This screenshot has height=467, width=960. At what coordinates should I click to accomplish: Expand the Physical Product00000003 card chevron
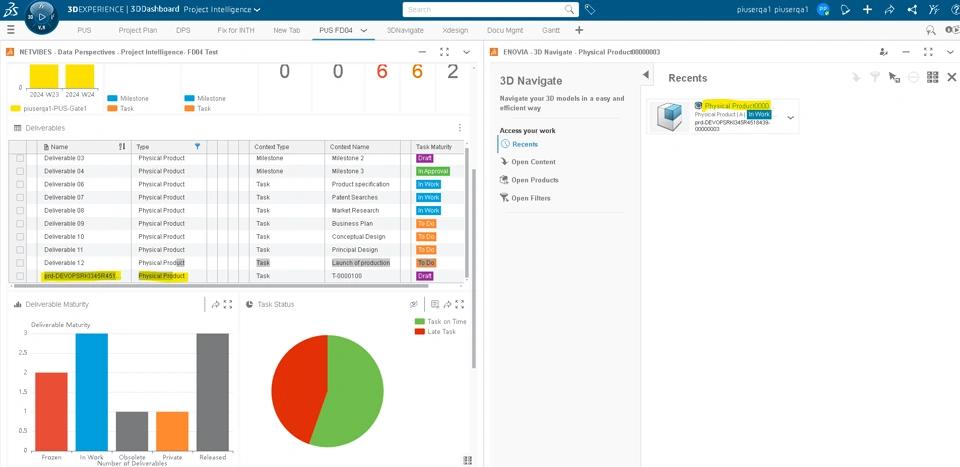[x=790, y=118]
